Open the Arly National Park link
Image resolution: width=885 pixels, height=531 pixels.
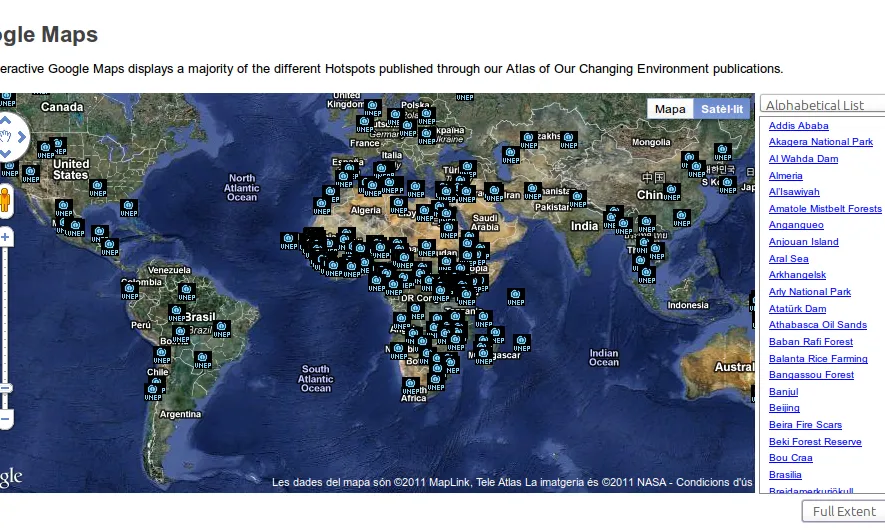pyautogui.click(x=809, y=292)
